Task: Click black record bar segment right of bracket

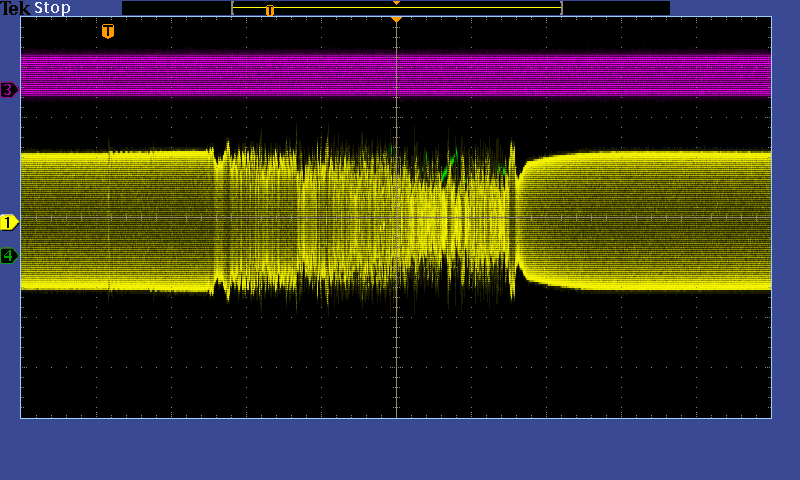Action: 615,8
